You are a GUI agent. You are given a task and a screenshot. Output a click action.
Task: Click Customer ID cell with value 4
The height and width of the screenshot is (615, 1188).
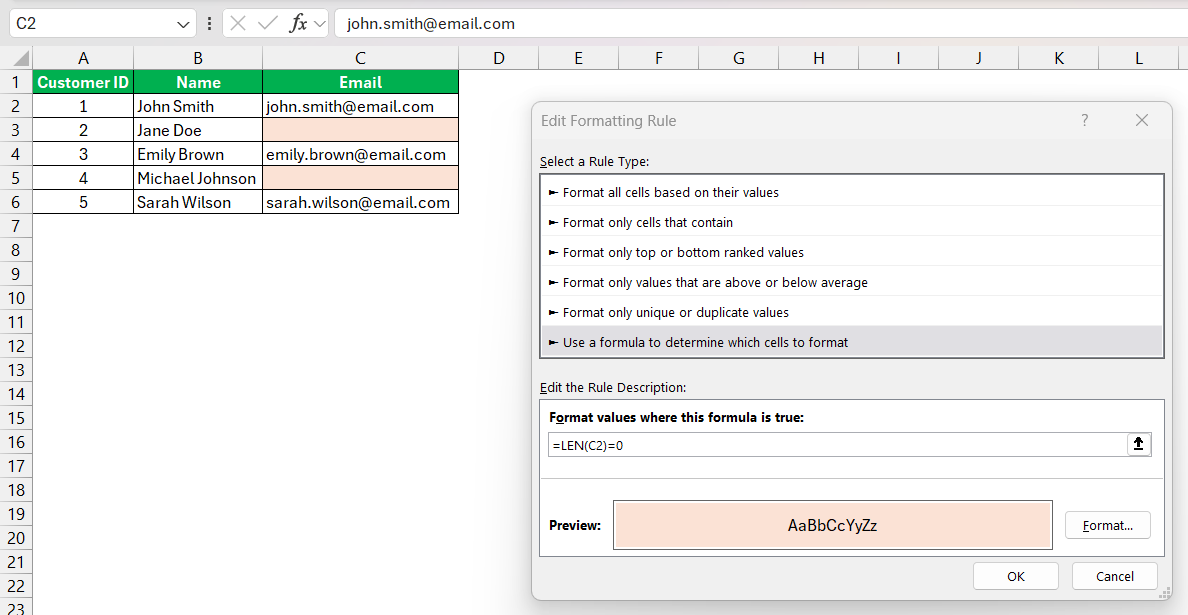coord(83,178)
